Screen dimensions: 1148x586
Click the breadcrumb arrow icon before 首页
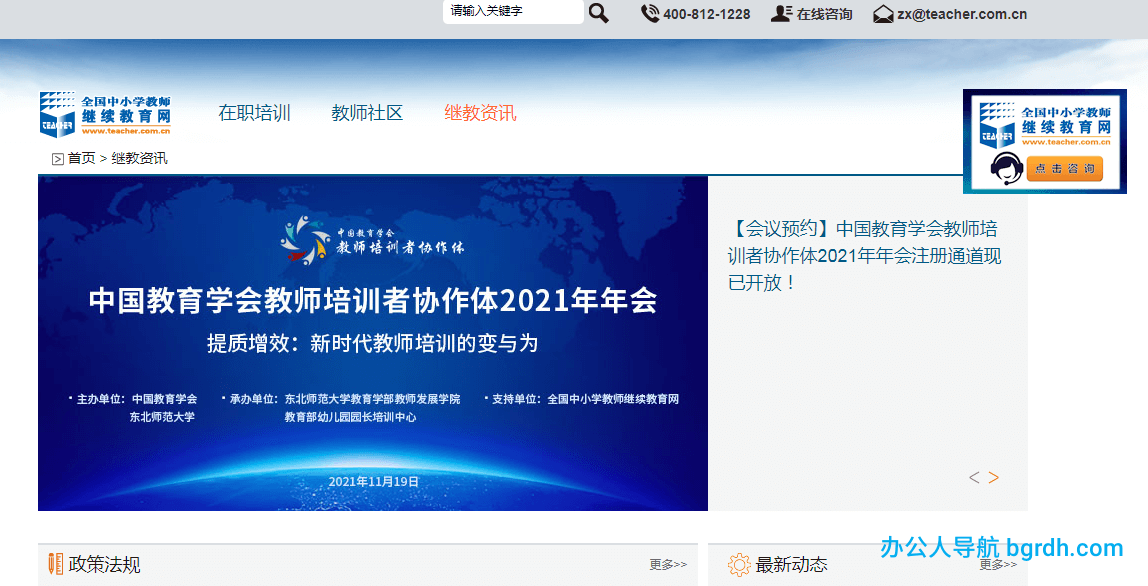[58, 159]
